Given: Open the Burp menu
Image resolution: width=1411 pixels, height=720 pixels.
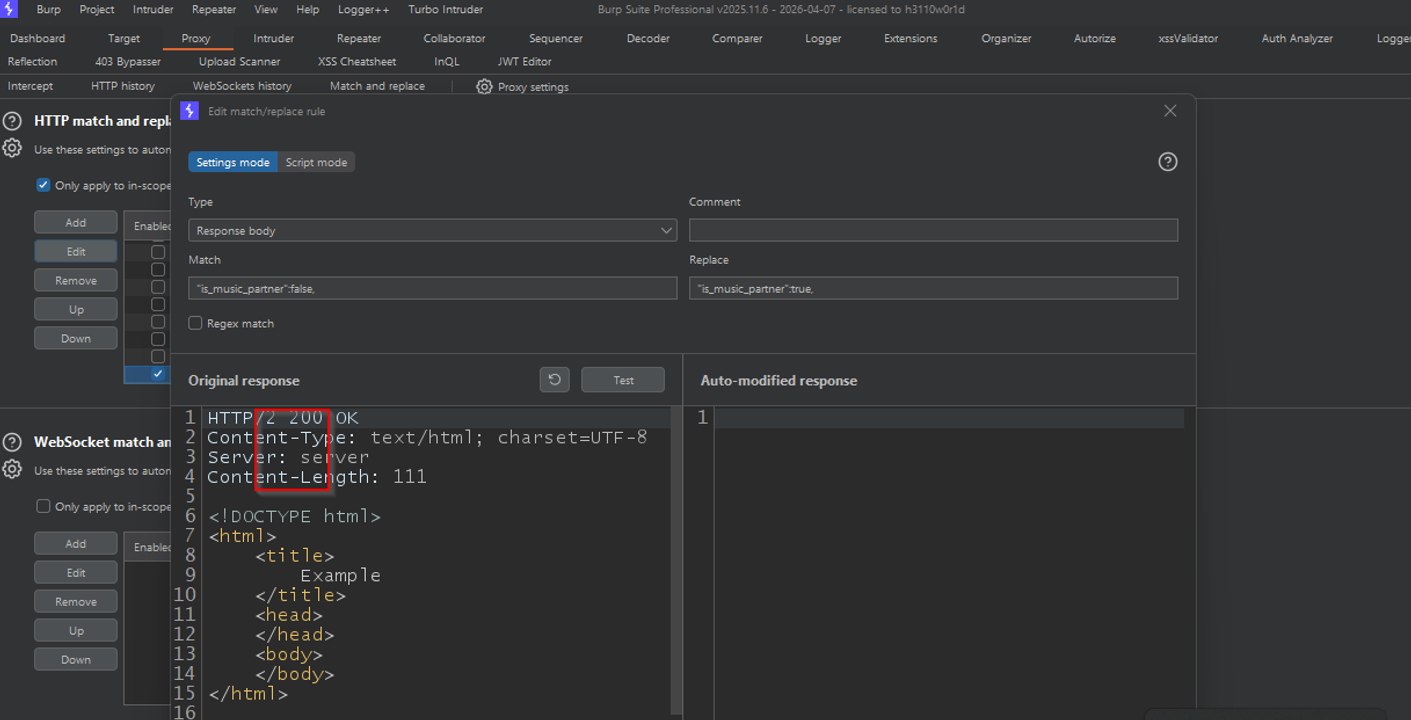Looking at the screenshot, I should [x=48, y=9].
